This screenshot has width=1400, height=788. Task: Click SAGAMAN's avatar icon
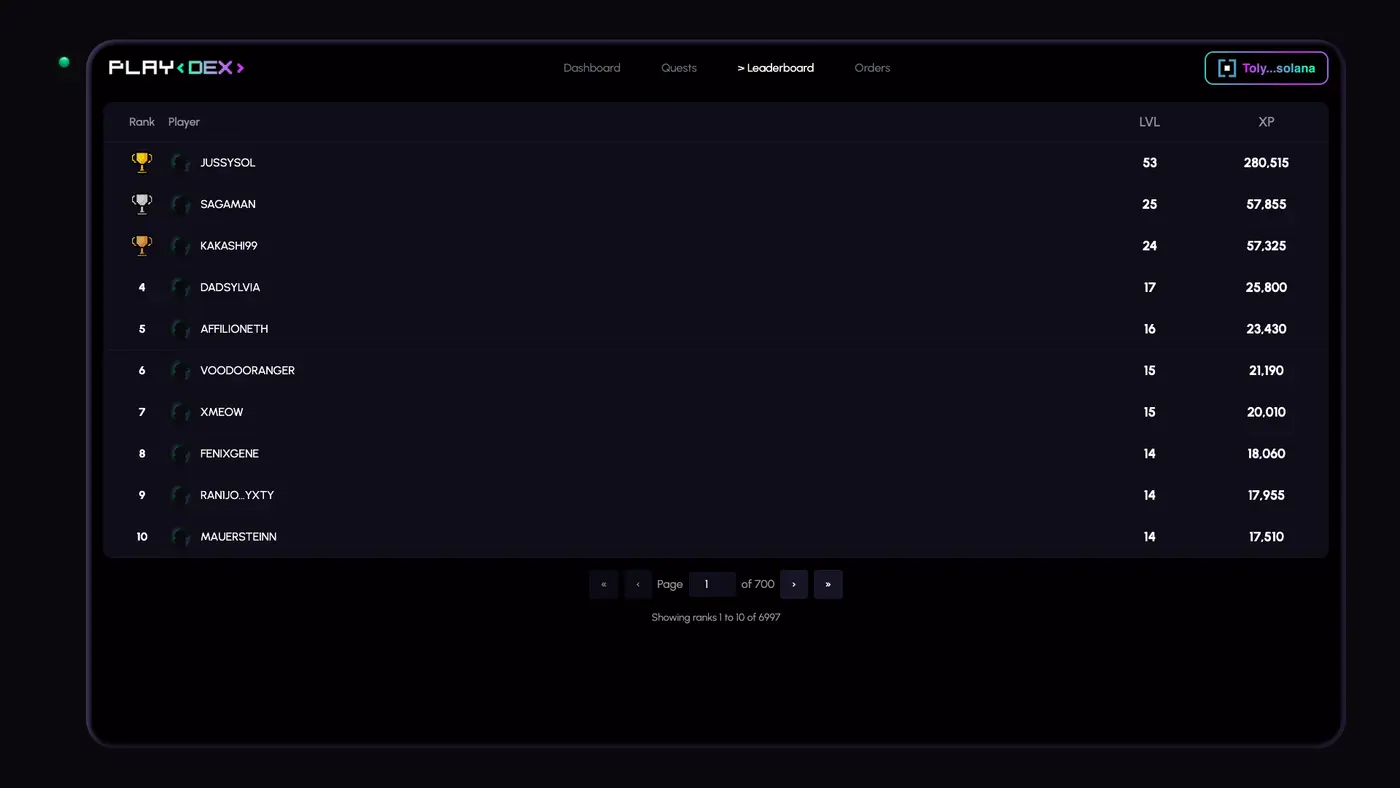[x=180, y=205]
